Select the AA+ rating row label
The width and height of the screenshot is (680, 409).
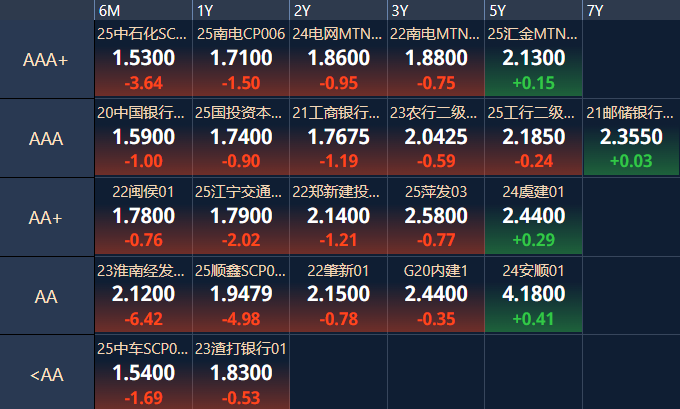[x=46, y=217]
